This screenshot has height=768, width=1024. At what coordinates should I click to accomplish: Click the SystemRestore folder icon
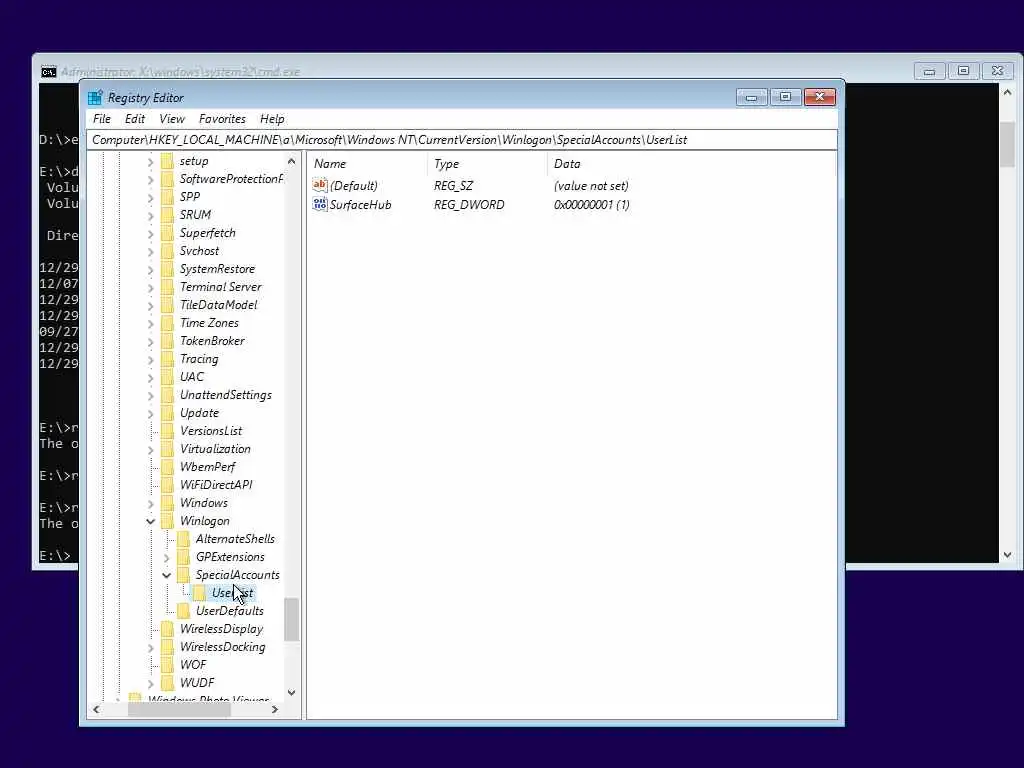click(168, 268)
